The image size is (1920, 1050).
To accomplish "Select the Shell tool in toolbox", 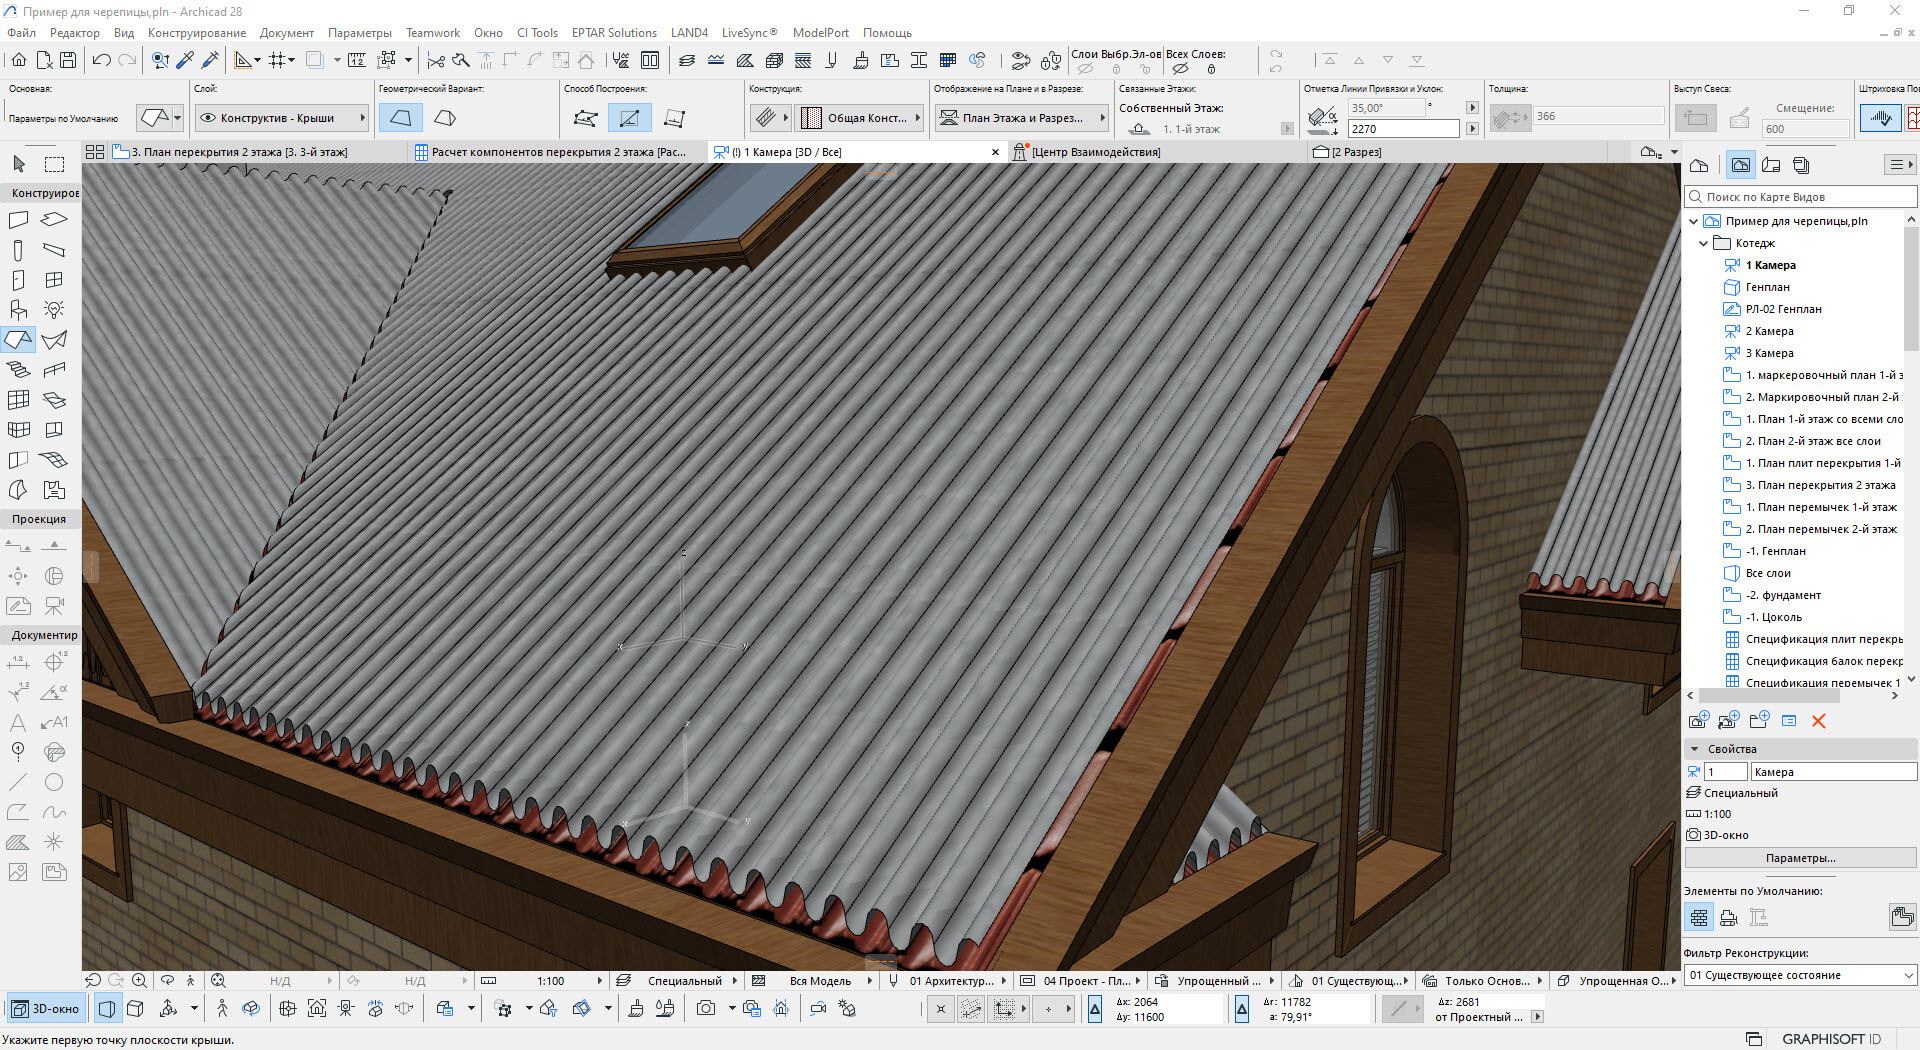I will (x=54, y=340).
